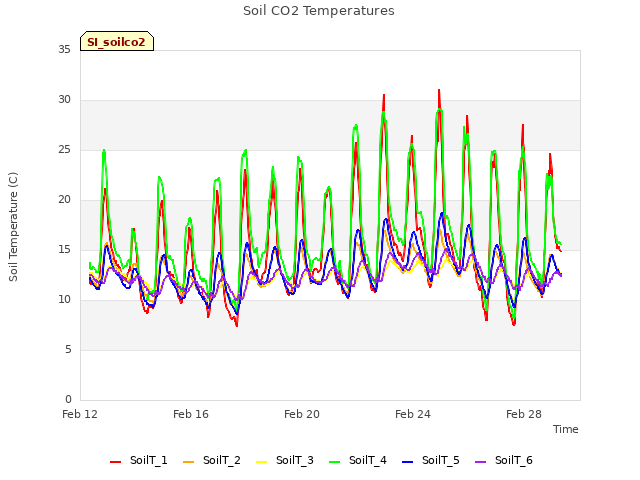This screenshot has height=480, width=640.
Task: Click the chart title Soil CO2 Temperatures
Action: click(x=319, y=11)
